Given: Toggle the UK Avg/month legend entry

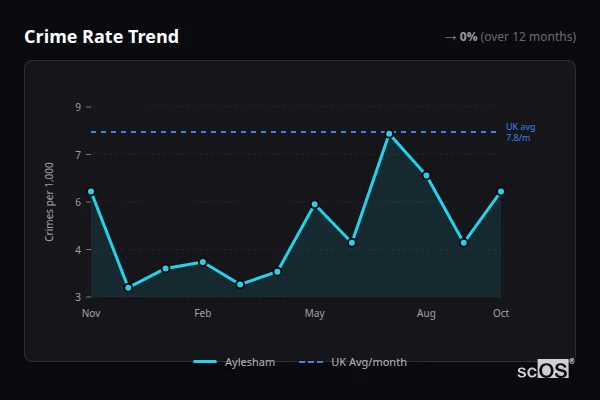Looking at the screenshot, I should 352,362.
